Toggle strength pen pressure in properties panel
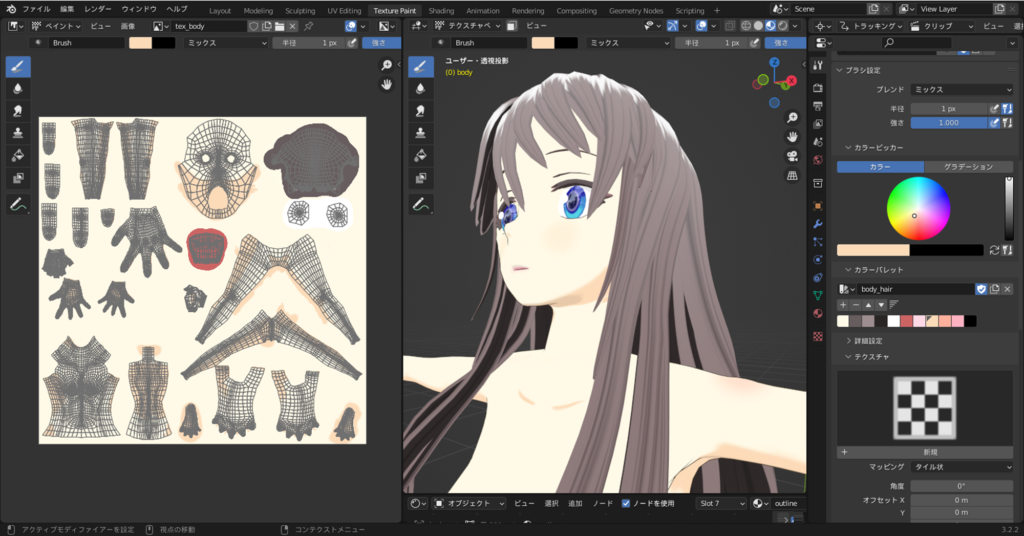This screenshot has height=536, width=1024. click(994, 123)
